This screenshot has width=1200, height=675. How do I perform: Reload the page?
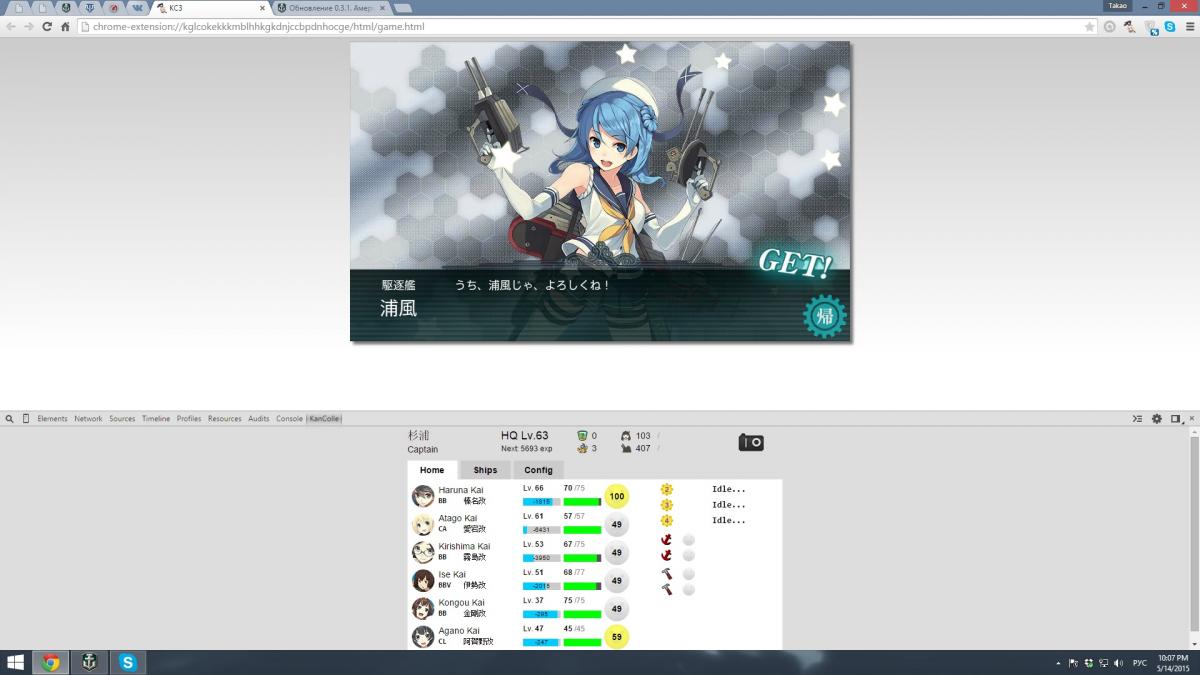pyautogui.click(x=46, y=27)
